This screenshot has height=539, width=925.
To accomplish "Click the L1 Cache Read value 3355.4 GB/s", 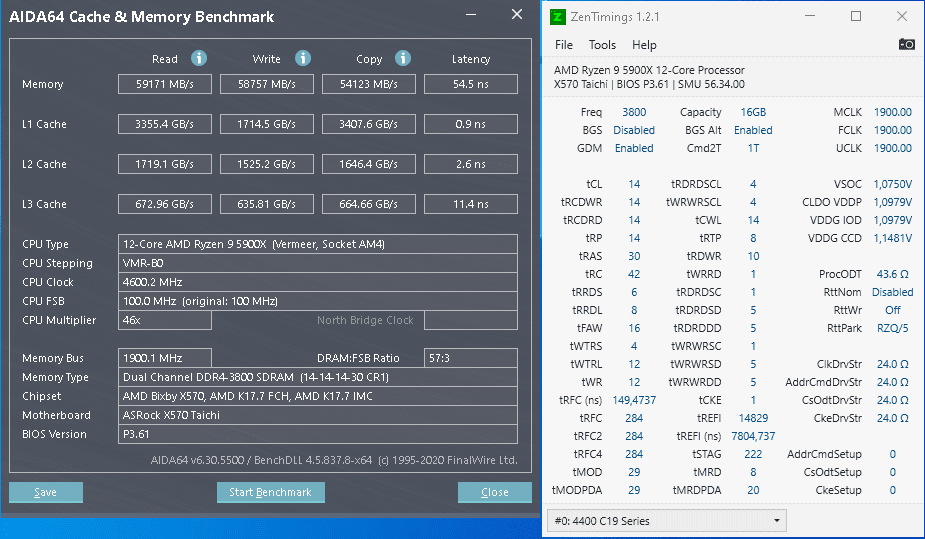I will click(165, 124).
